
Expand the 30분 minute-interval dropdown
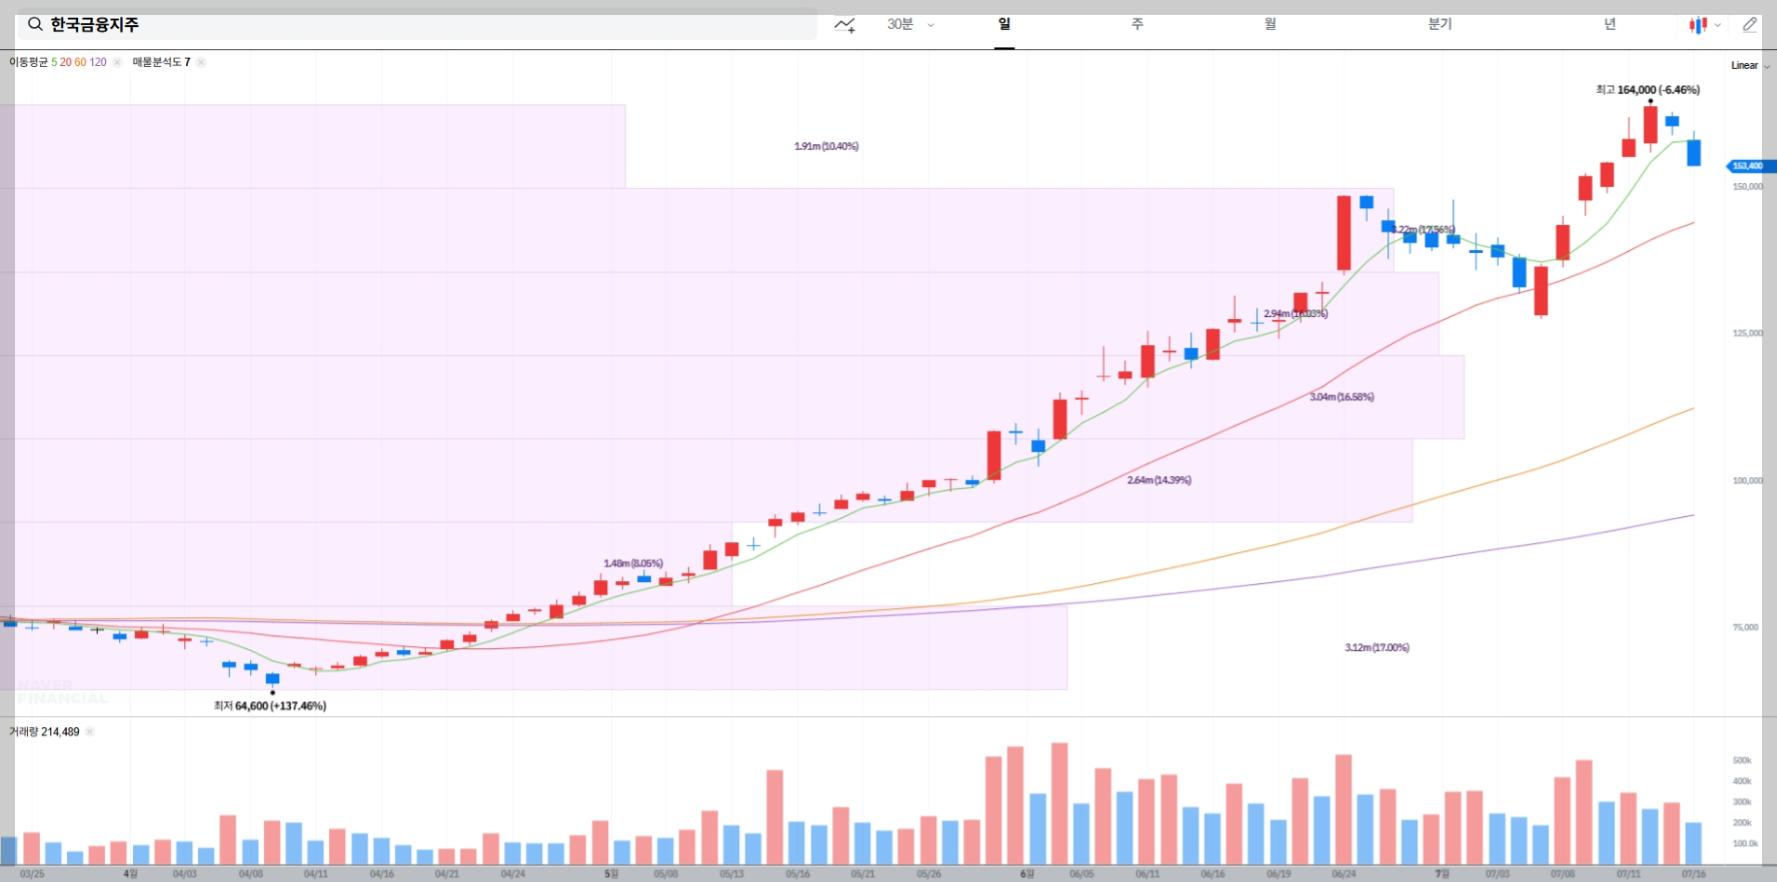click(x=910, y=24)
